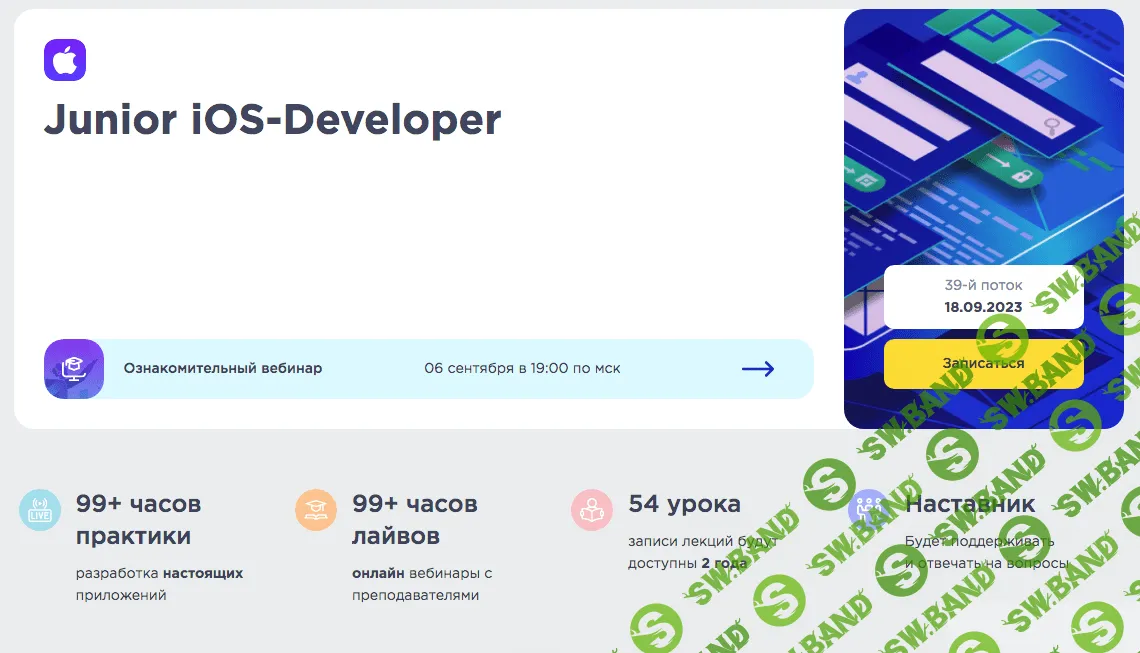Click the 54 урока heading
The image size is (1140, 653).
point(684,503)
